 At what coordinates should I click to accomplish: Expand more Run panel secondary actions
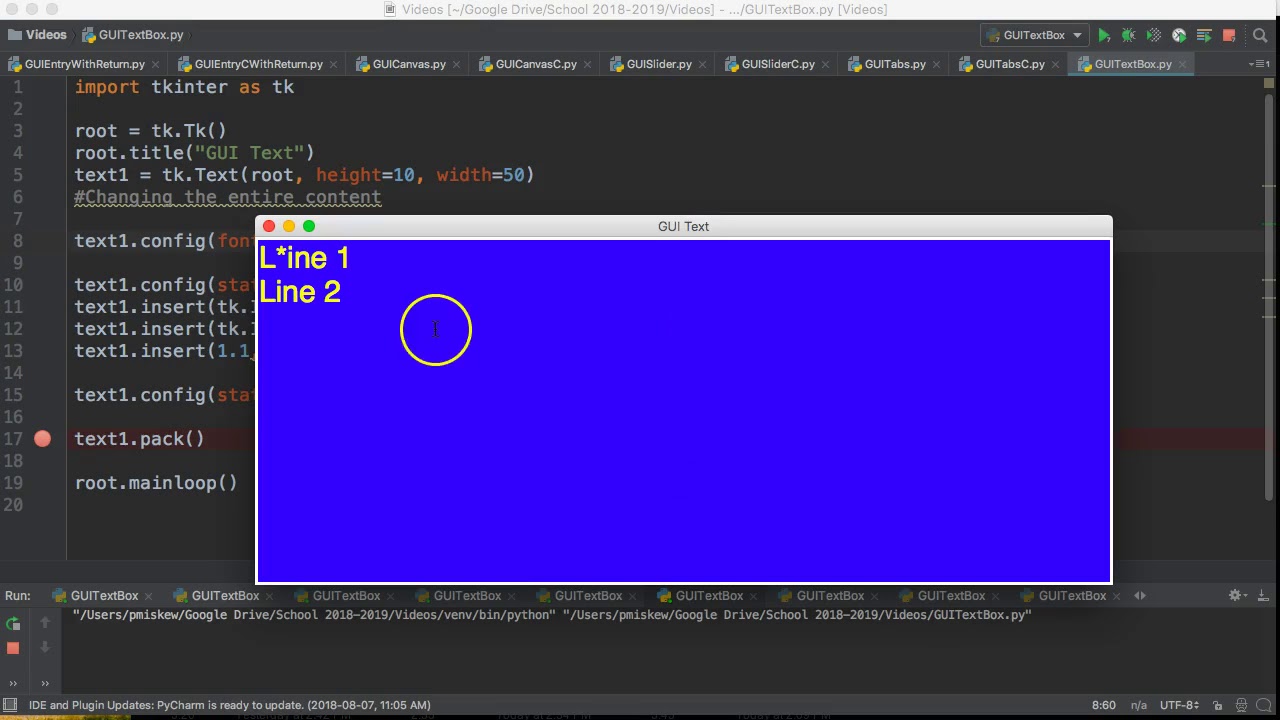point(45,684)
